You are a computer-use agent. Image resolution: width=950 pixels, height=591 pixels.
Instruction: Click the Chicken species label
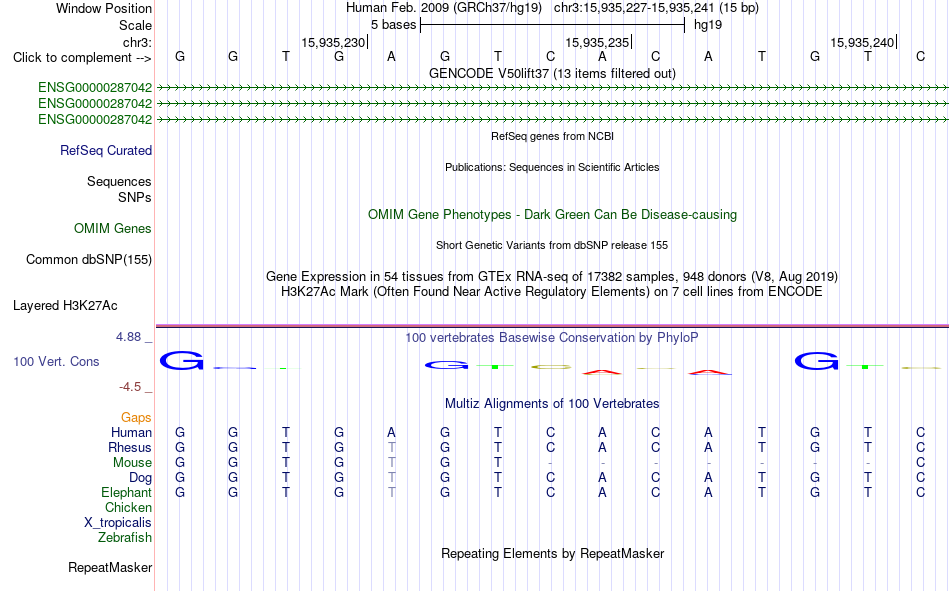128,507
